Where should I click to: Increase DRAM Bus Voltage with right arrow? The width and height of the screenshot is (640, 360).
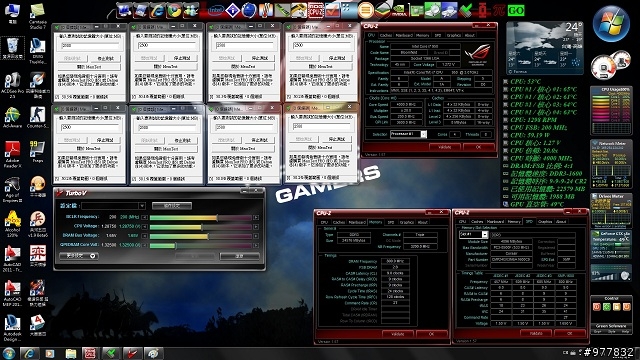[x=256, y=236]
